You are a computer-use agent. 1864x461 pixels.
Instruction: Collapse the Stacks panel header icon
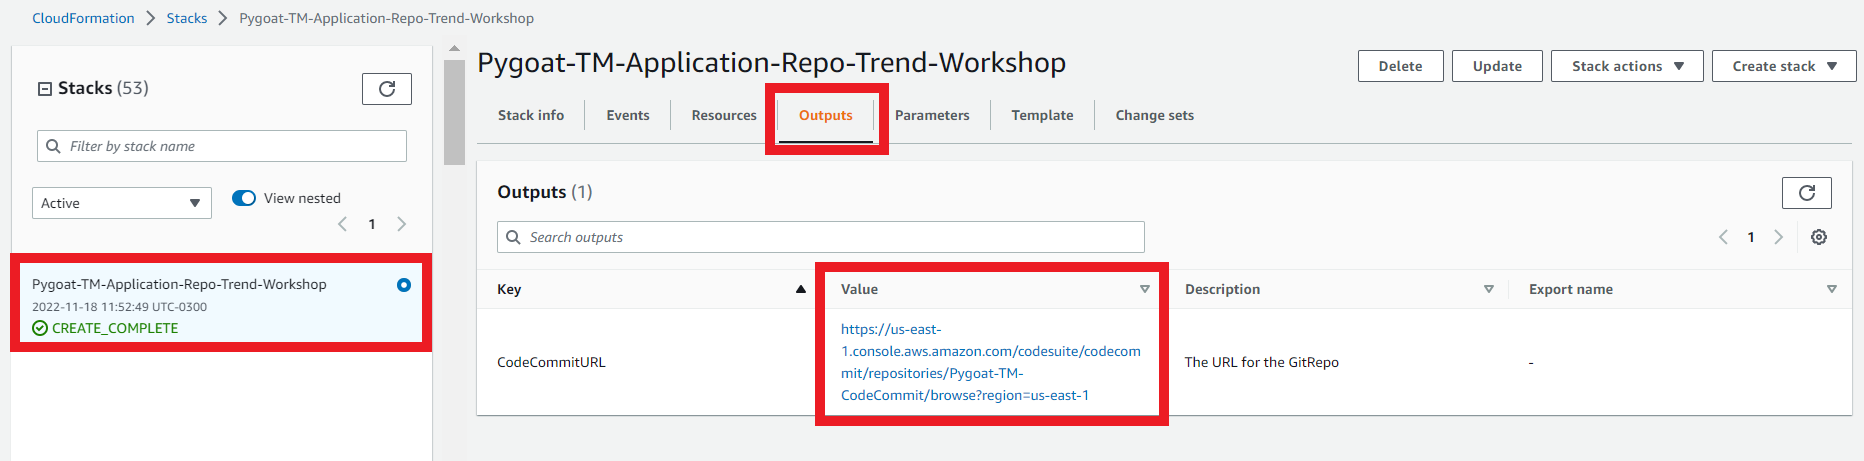(45, 89)
